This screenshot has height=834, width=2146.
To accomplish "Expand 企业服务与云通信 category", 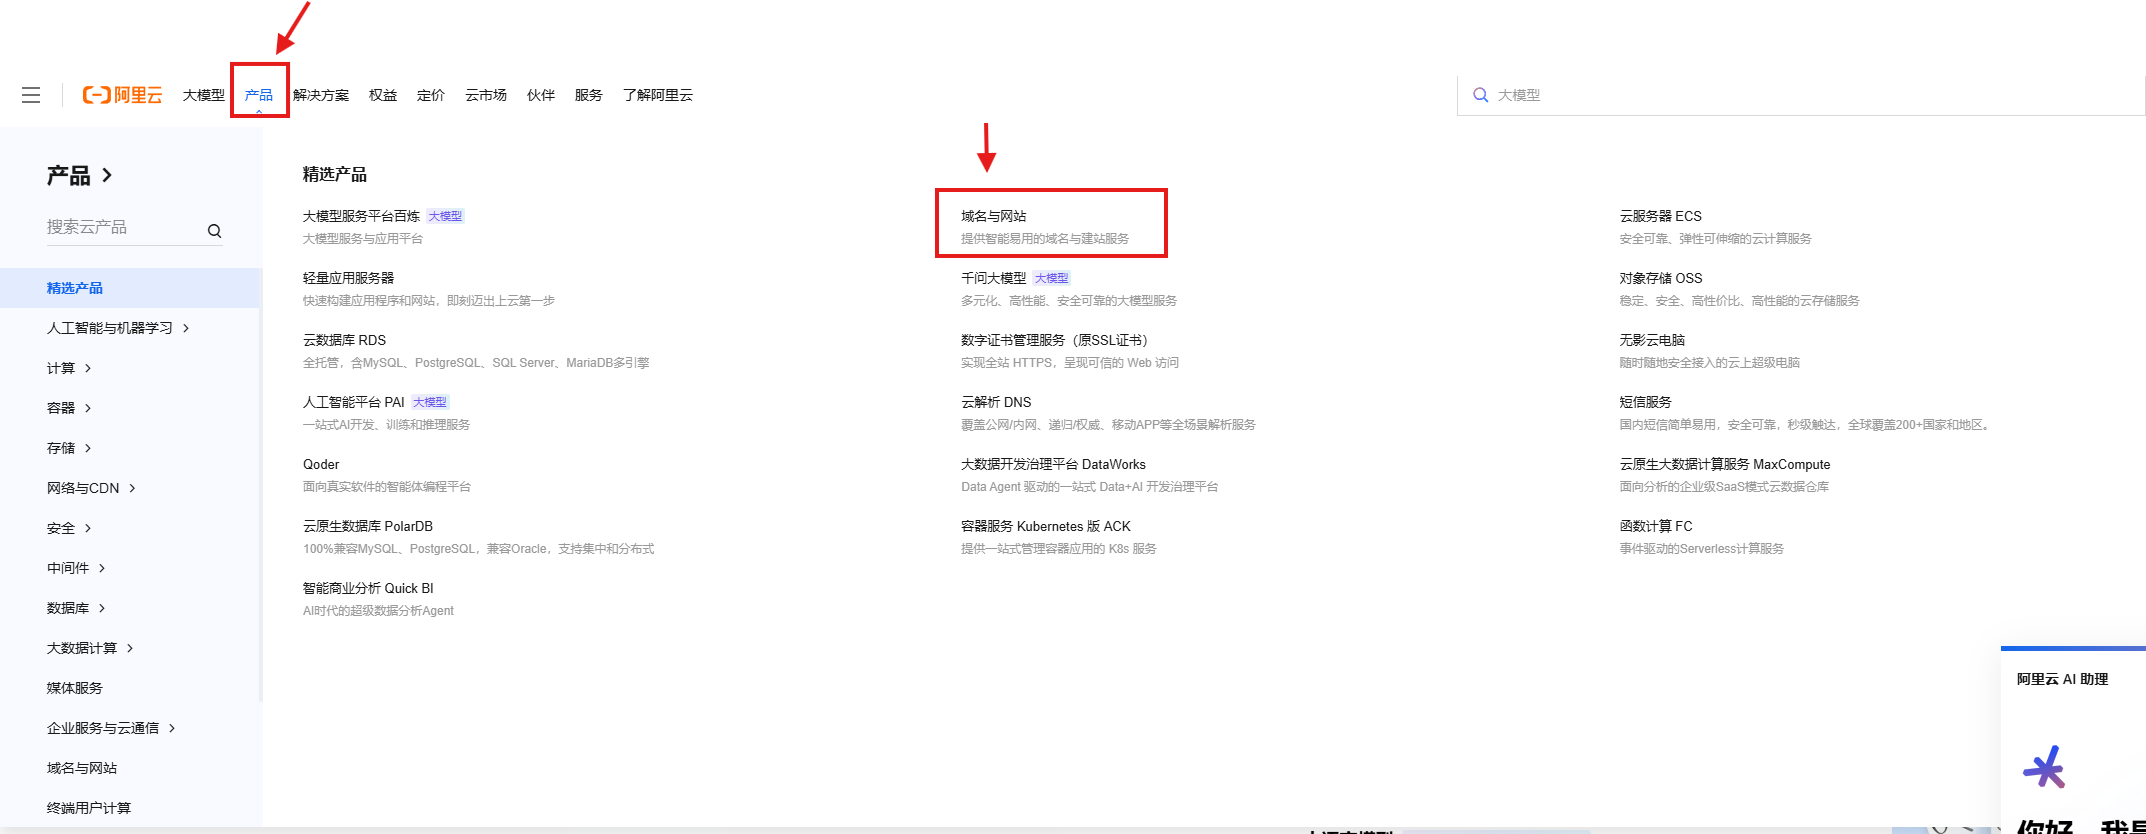I will tap(111, 728).
